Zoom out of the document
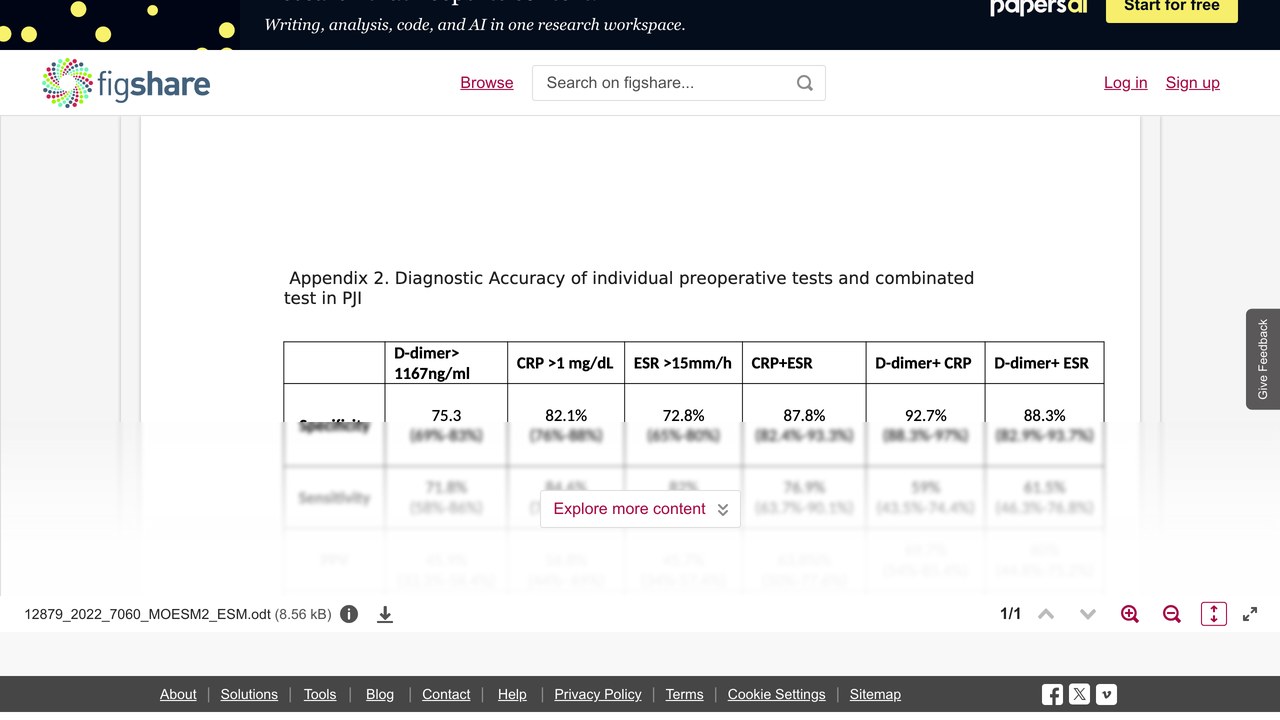Viewport: 1280px width, 720px height. click(x=1172, y=614)
